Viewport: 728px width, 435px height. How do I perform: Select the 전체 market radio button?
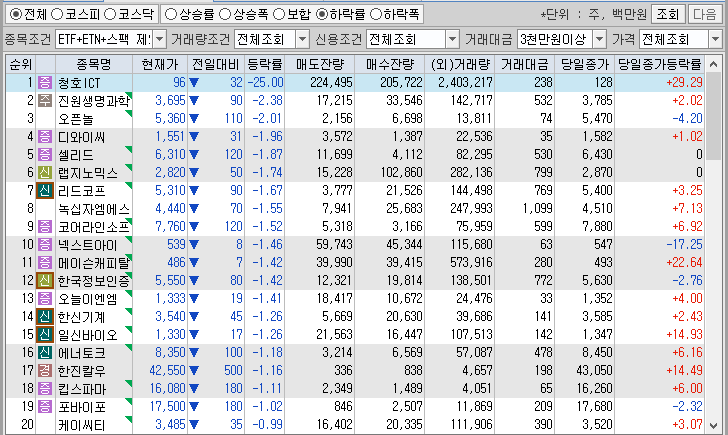click(x=15, y=14)
